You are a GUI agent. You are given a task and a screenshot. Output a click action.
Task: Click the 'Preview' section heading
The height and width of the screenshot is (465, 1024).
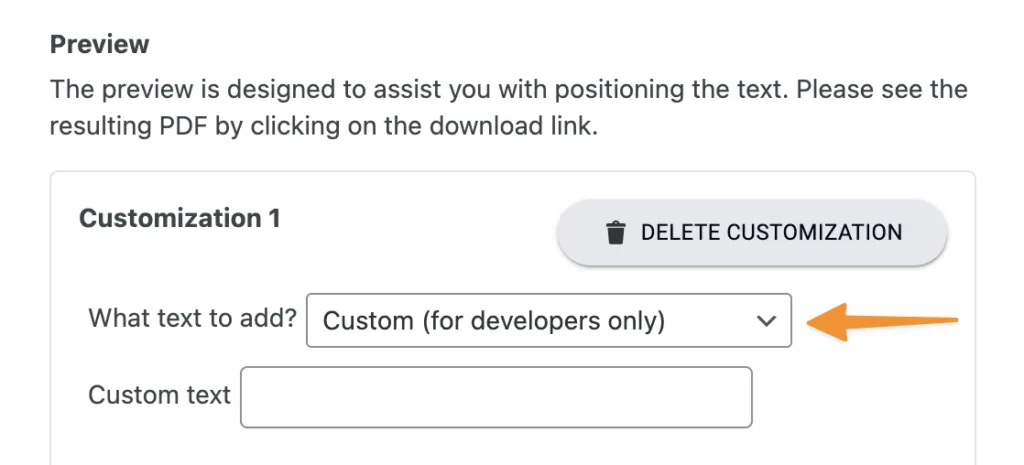100,44
